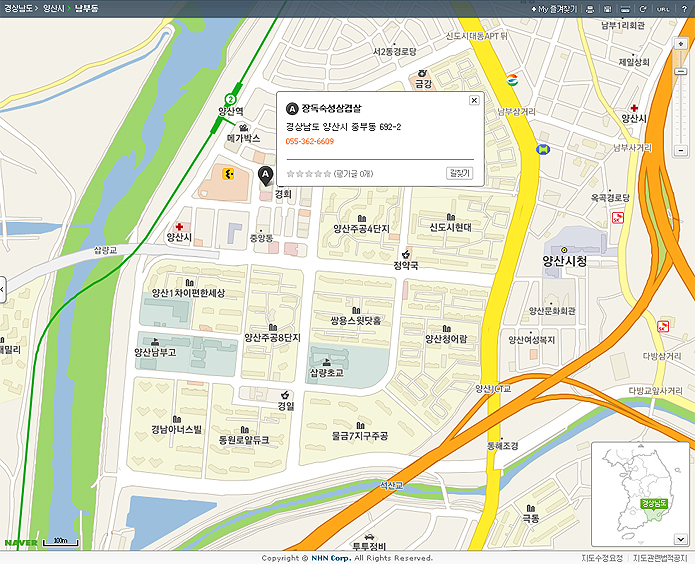The image size is (695, 564).
Task: Click the 양산시청 city hall marker
Action: [x=564, y=250]
